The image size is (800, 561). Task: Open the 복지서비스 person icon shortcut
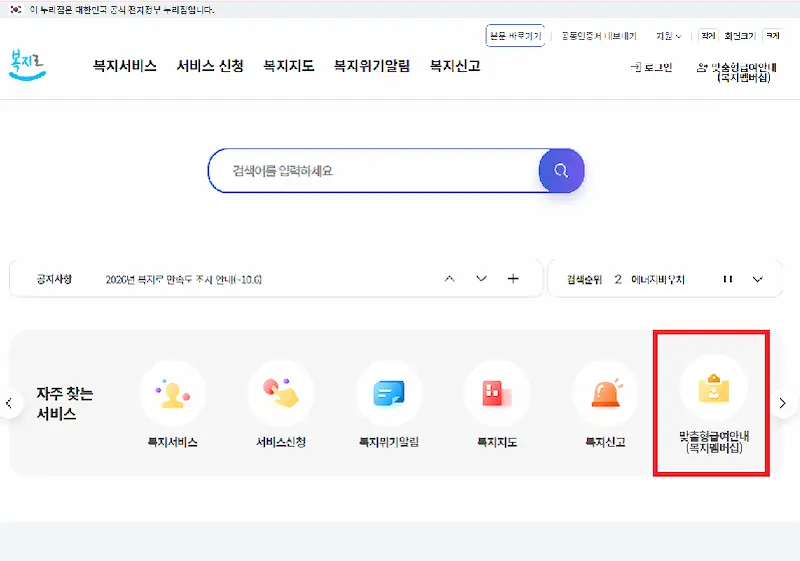tap(173, 393)
